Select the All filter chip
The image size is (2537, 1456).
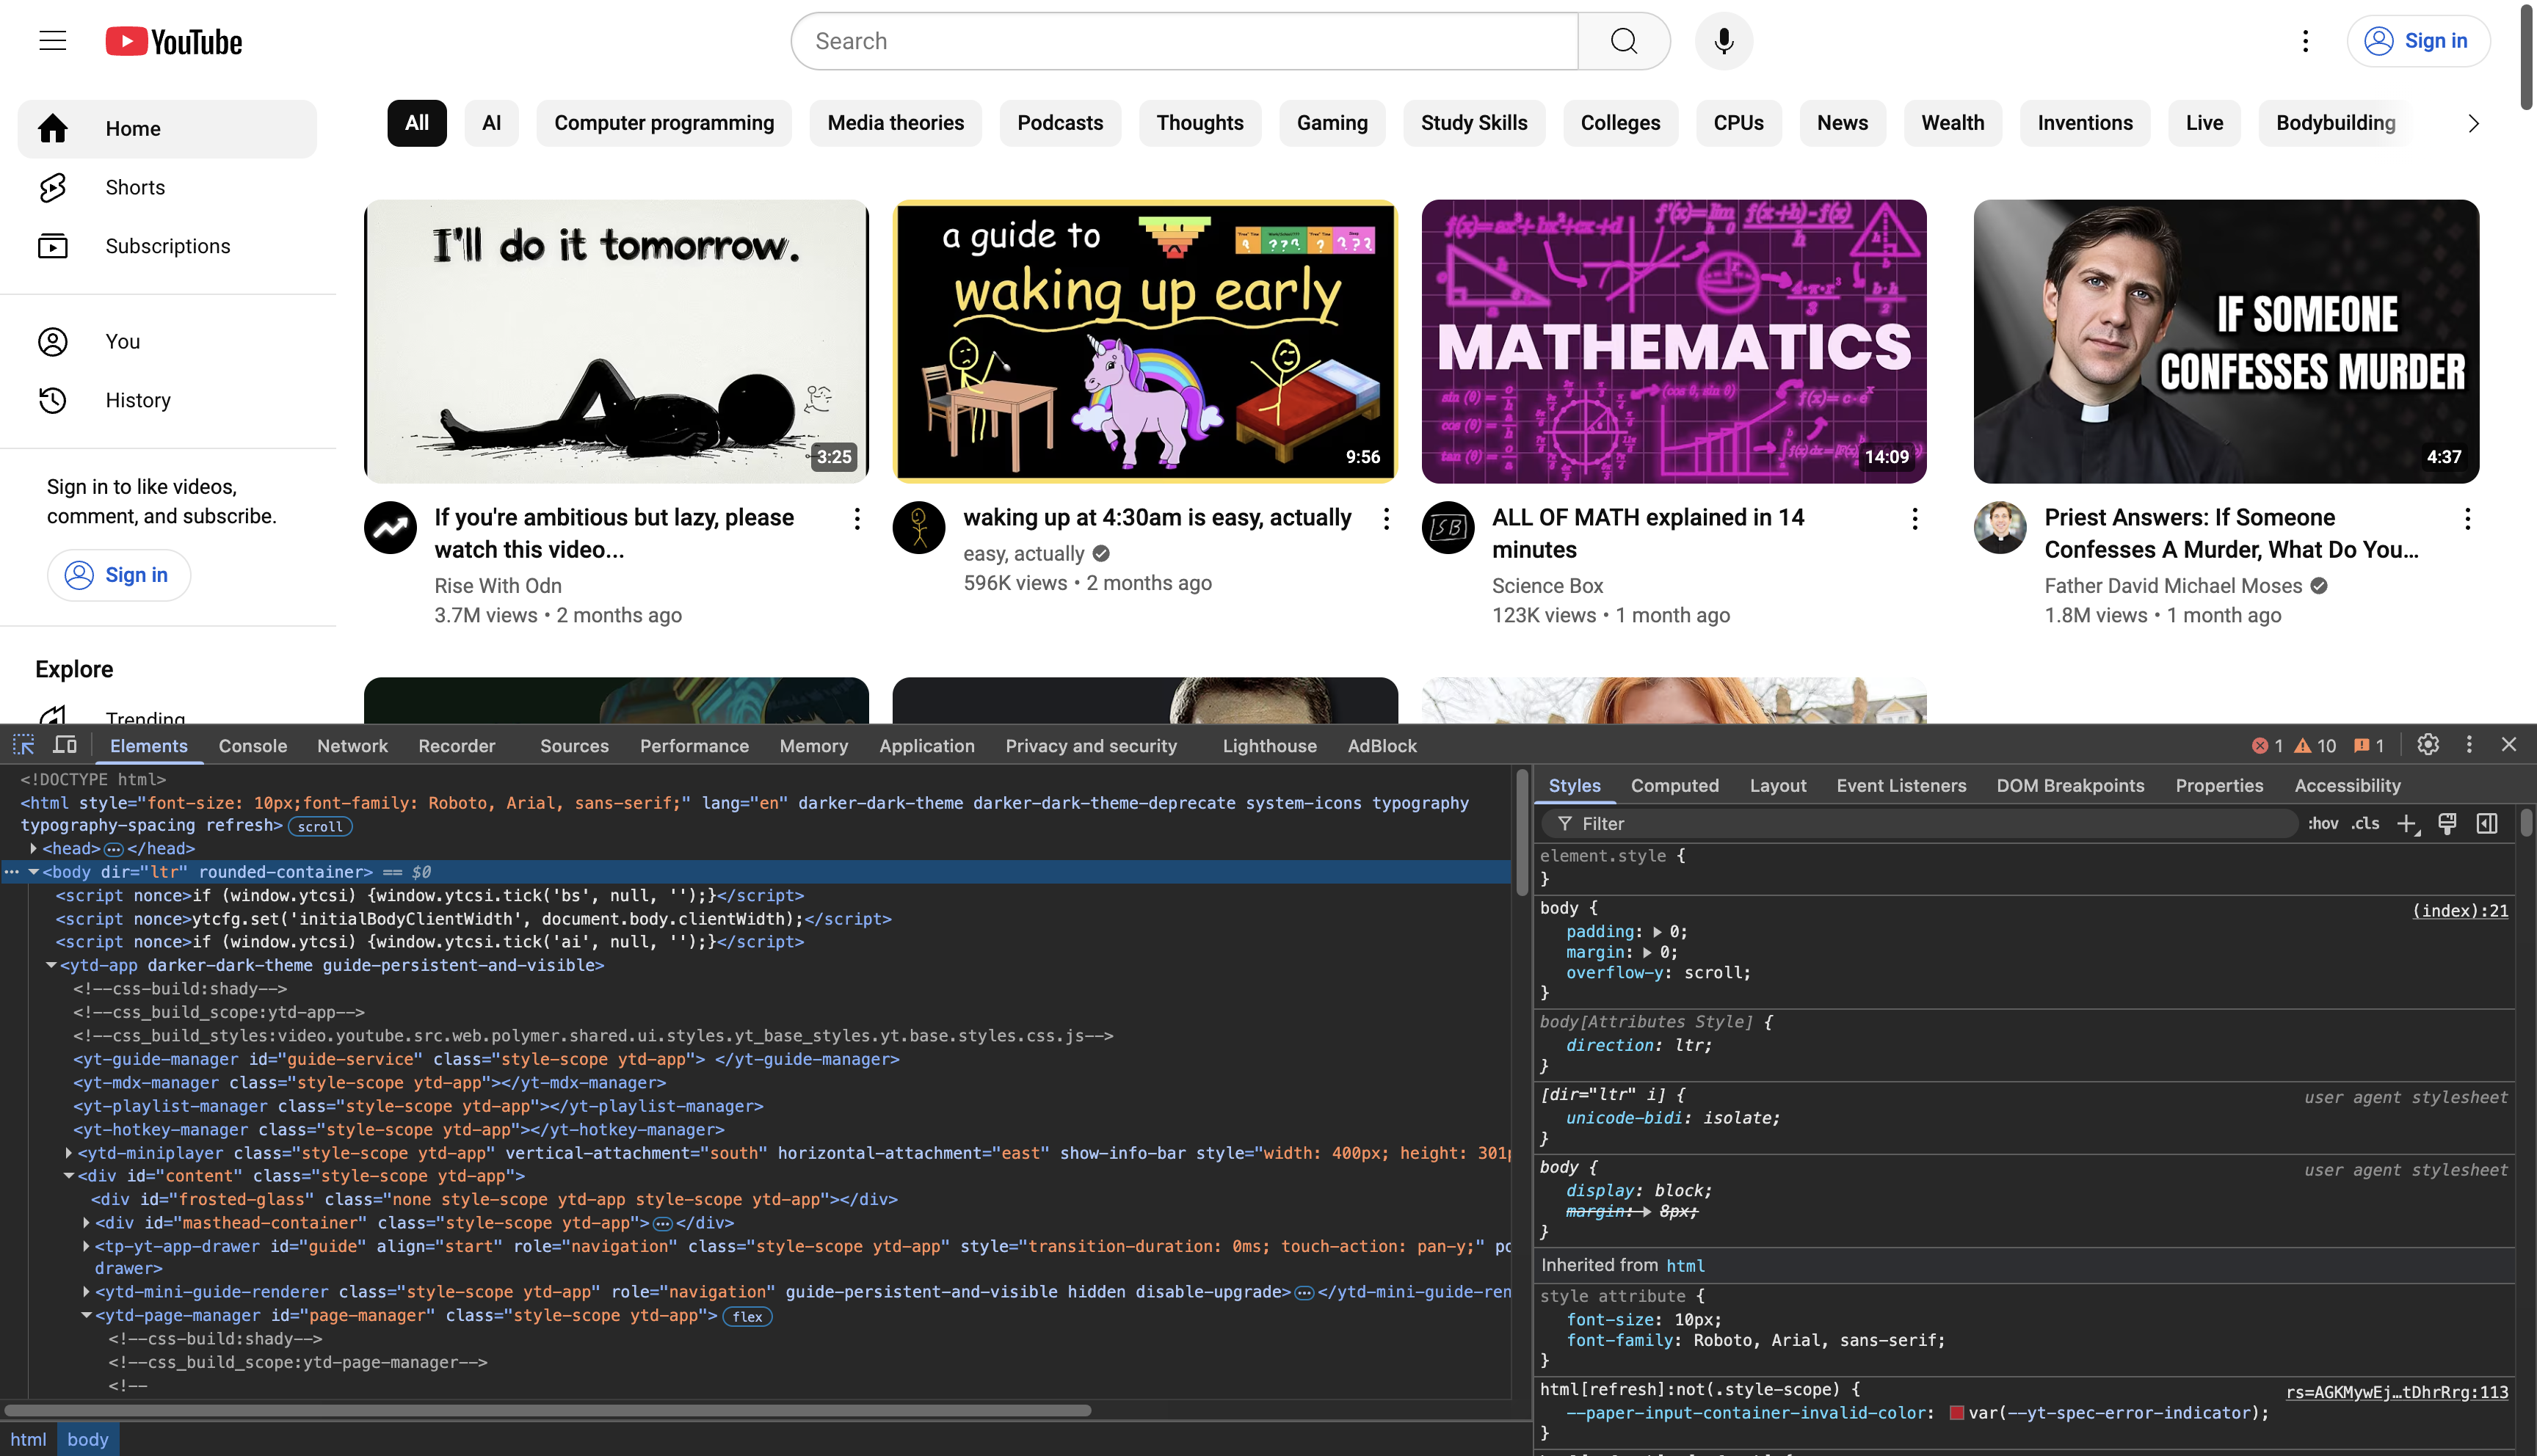coord(417,123)
